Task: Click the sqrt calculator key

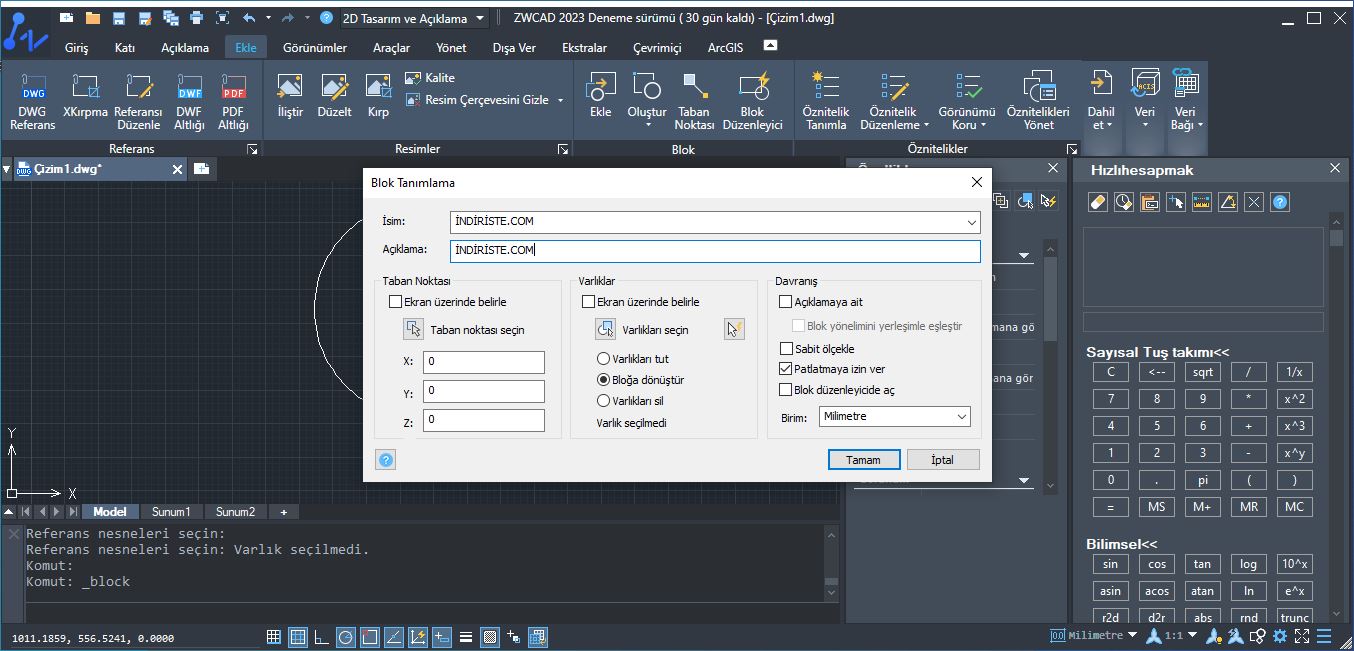Action: 1203,372
